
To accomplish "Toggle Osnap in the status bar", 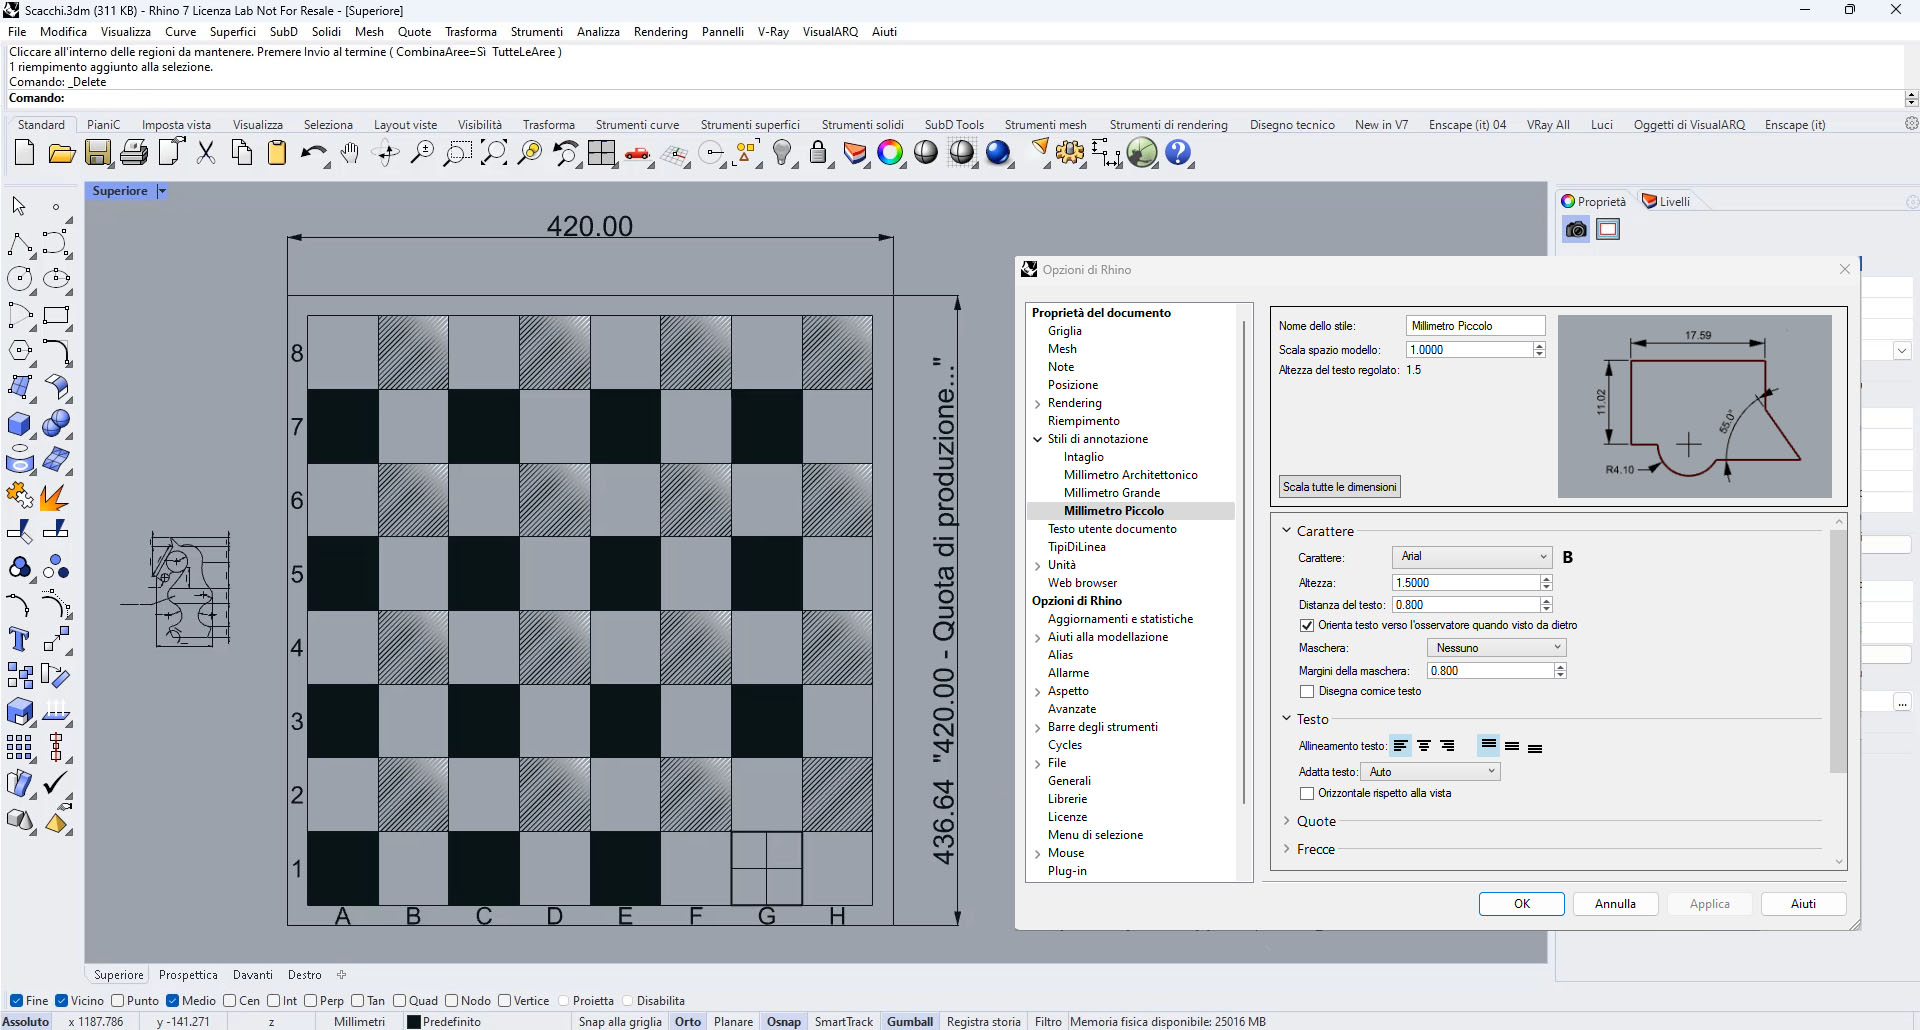I will (x=783, y=1022).
